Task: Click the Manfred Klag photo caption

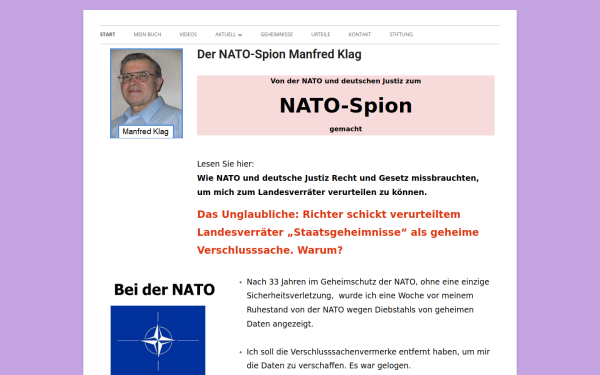Action: (x=145, y=132)
